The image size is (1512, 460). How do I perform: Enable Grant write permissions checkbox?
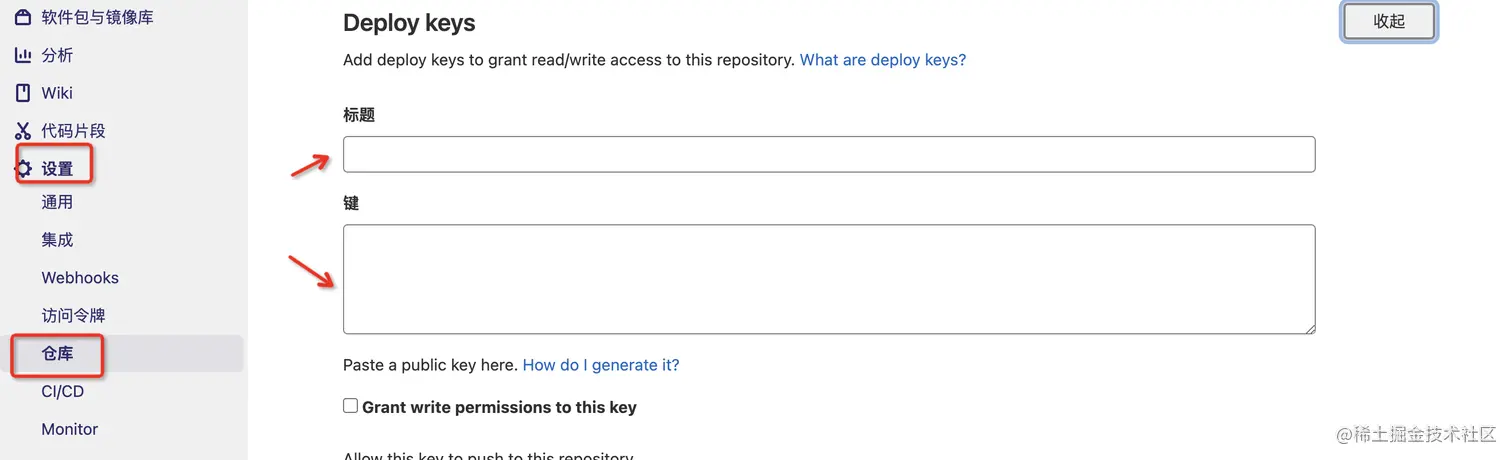click(x=351, y=406)
